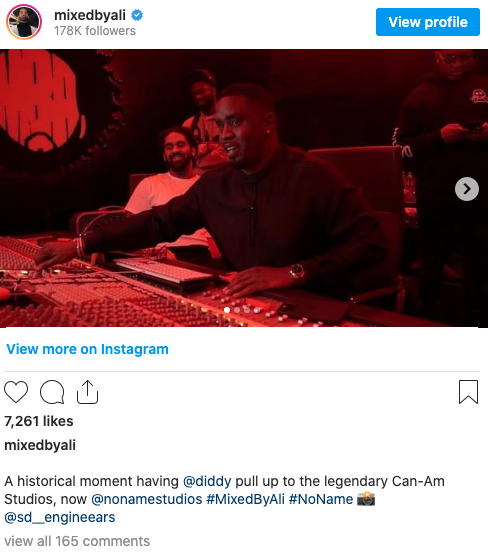The image size is (488, 558).
Task: Click the @diddy mention link
Action: 207,481
